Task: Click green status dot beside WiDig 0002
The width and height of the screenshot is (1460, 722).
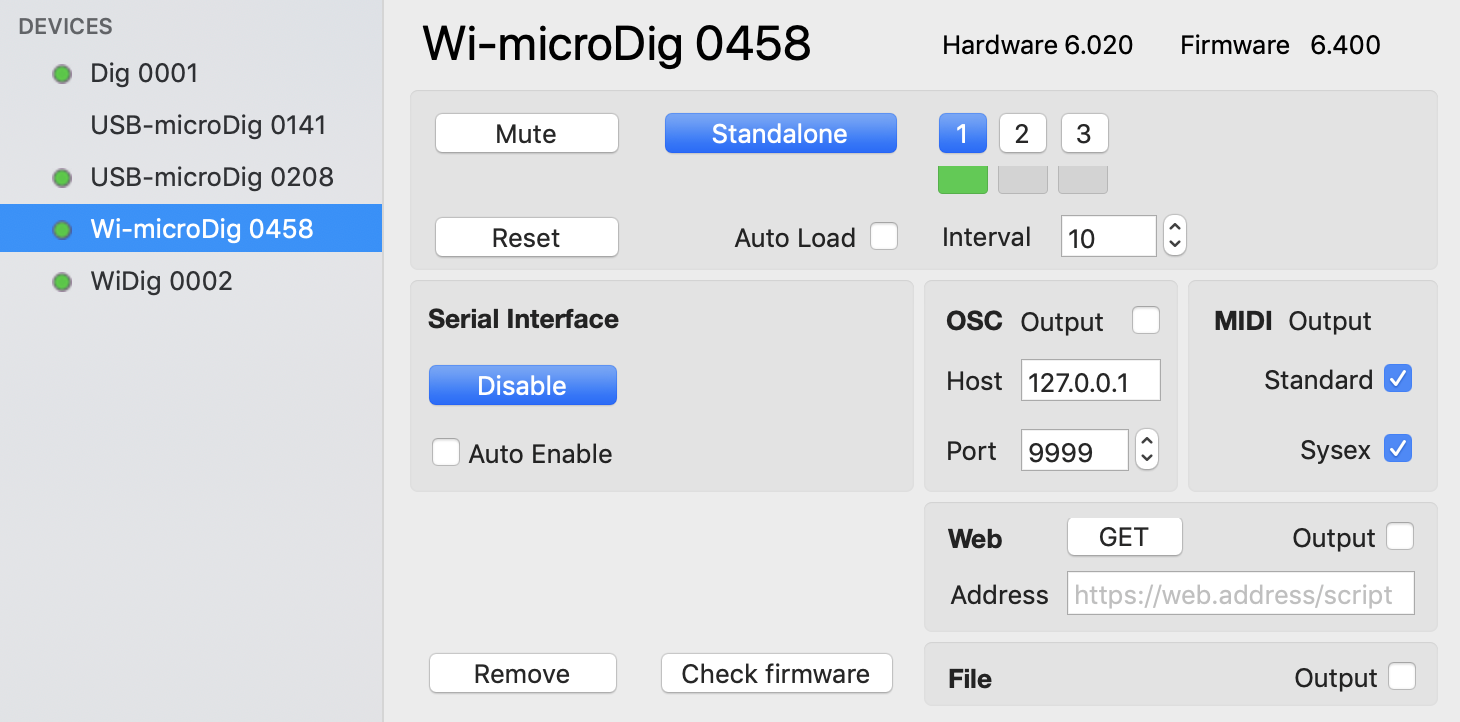Action: tap(62, 282)
